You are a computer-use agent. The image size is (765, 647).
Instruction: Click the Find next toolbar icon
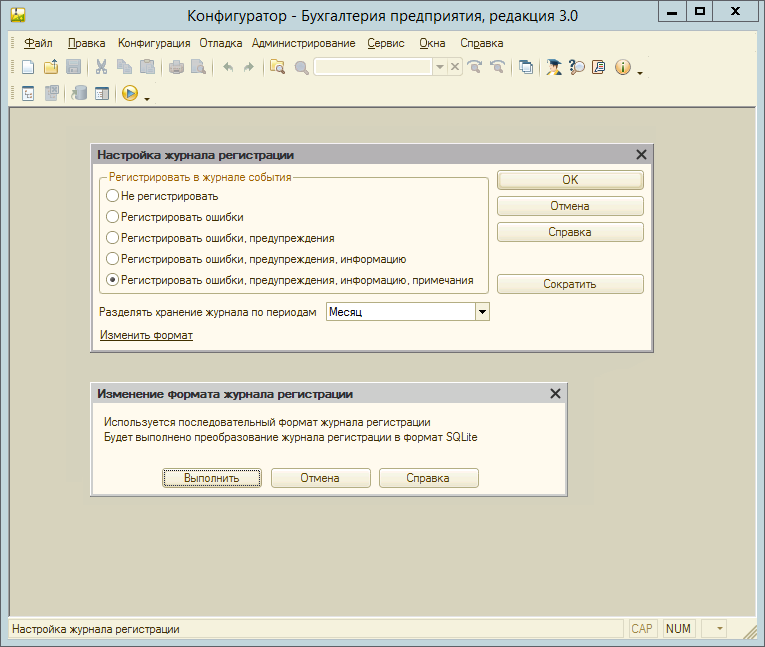pos(475,66)
